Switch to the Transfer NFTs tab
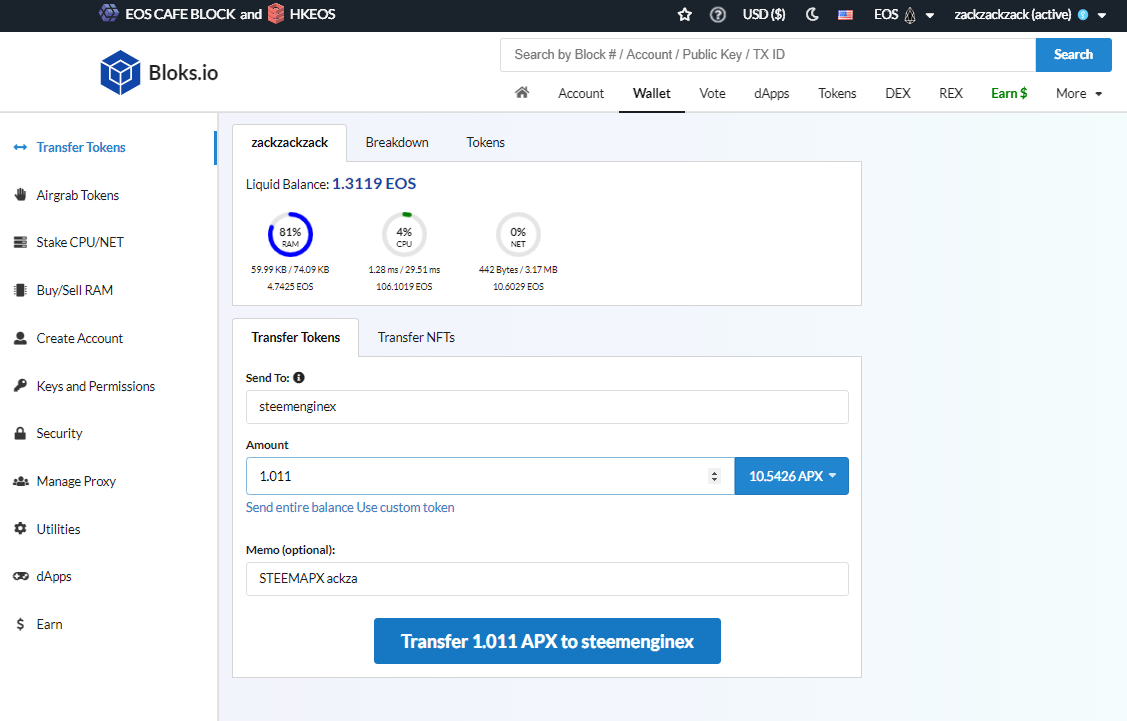This screenshot has width=1127, height=721. pyautogui.click(x=416, y=337)
